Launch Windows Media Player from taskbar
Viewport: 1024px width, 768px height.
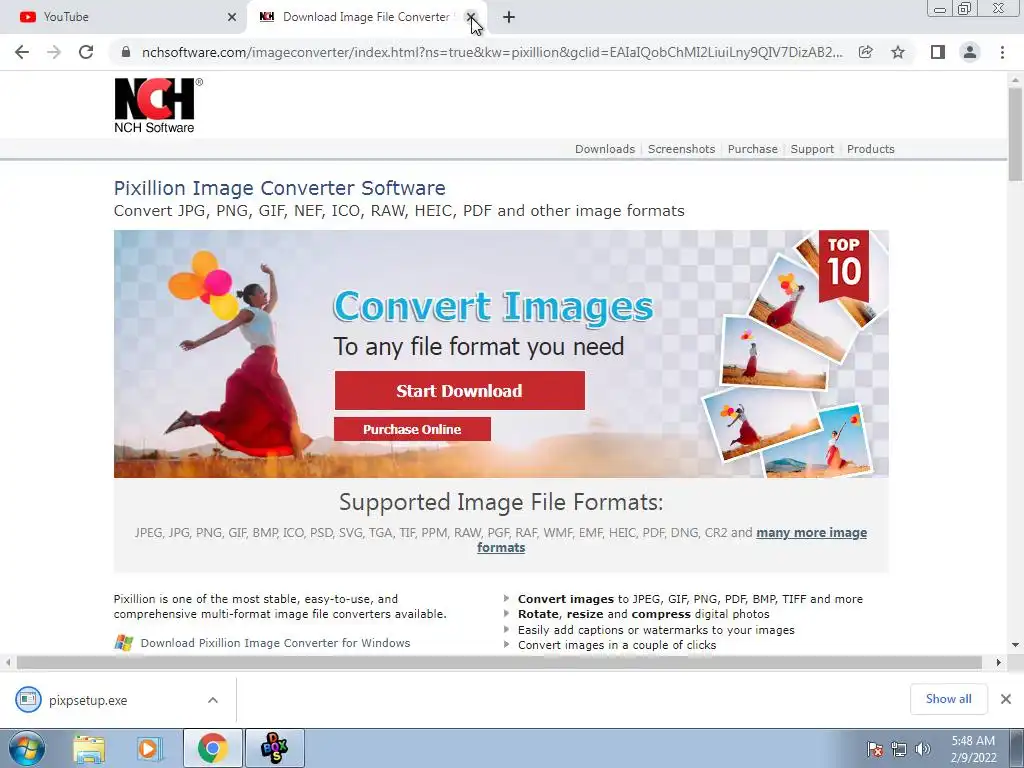point(149,748)
